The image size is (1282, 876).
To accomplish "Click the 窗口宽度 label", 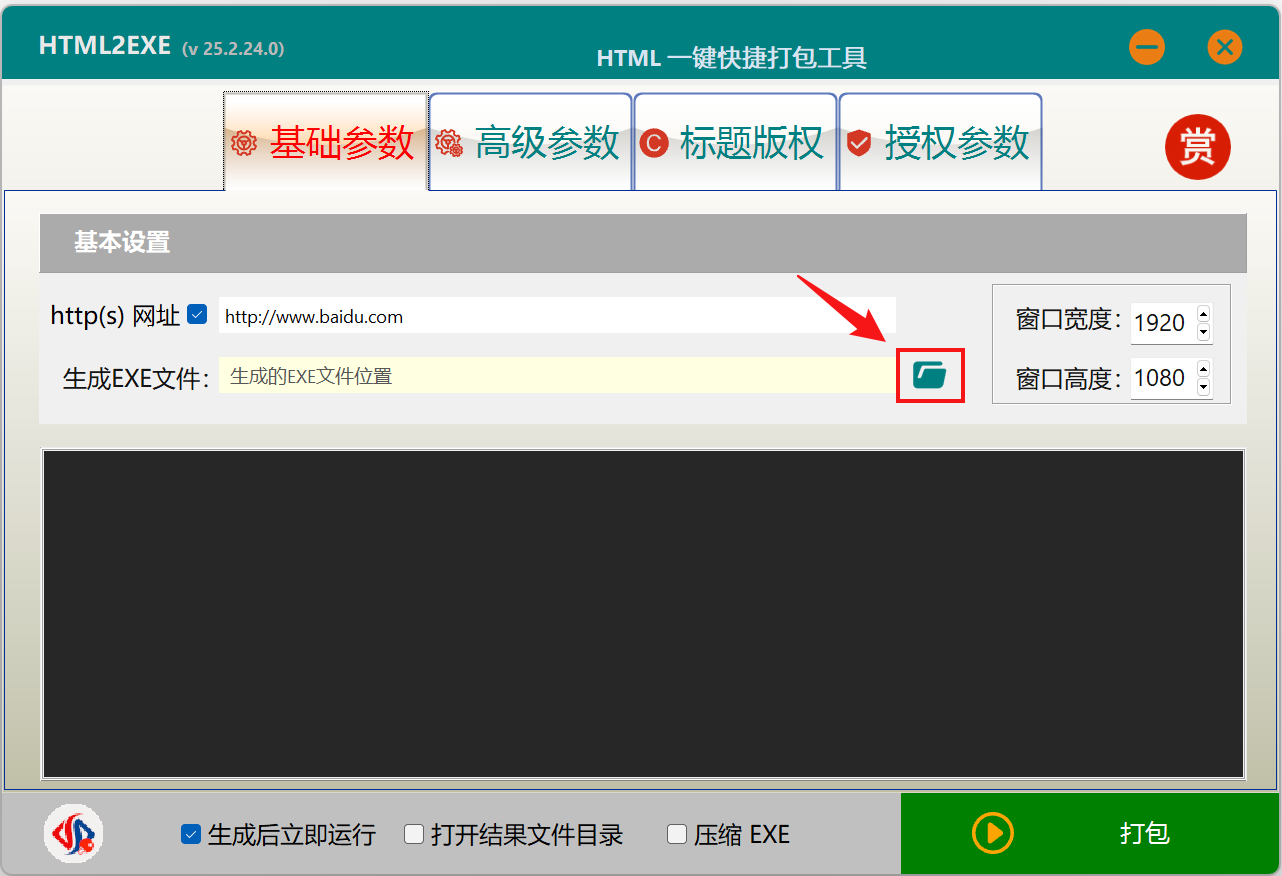I will [1069, 320].
